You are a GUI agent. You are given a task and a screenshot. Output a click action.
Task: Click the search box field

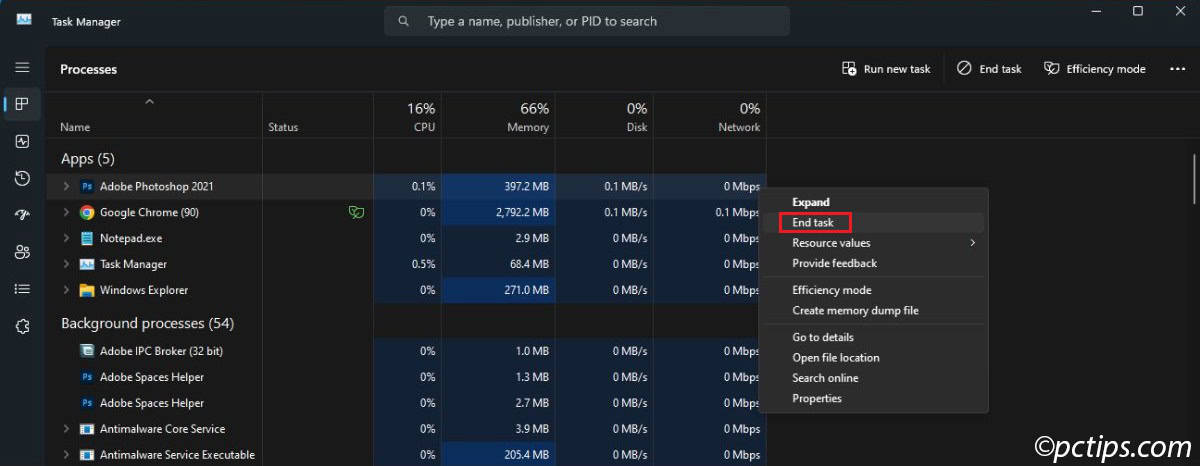pyautogui.click(x=587, y=21)
